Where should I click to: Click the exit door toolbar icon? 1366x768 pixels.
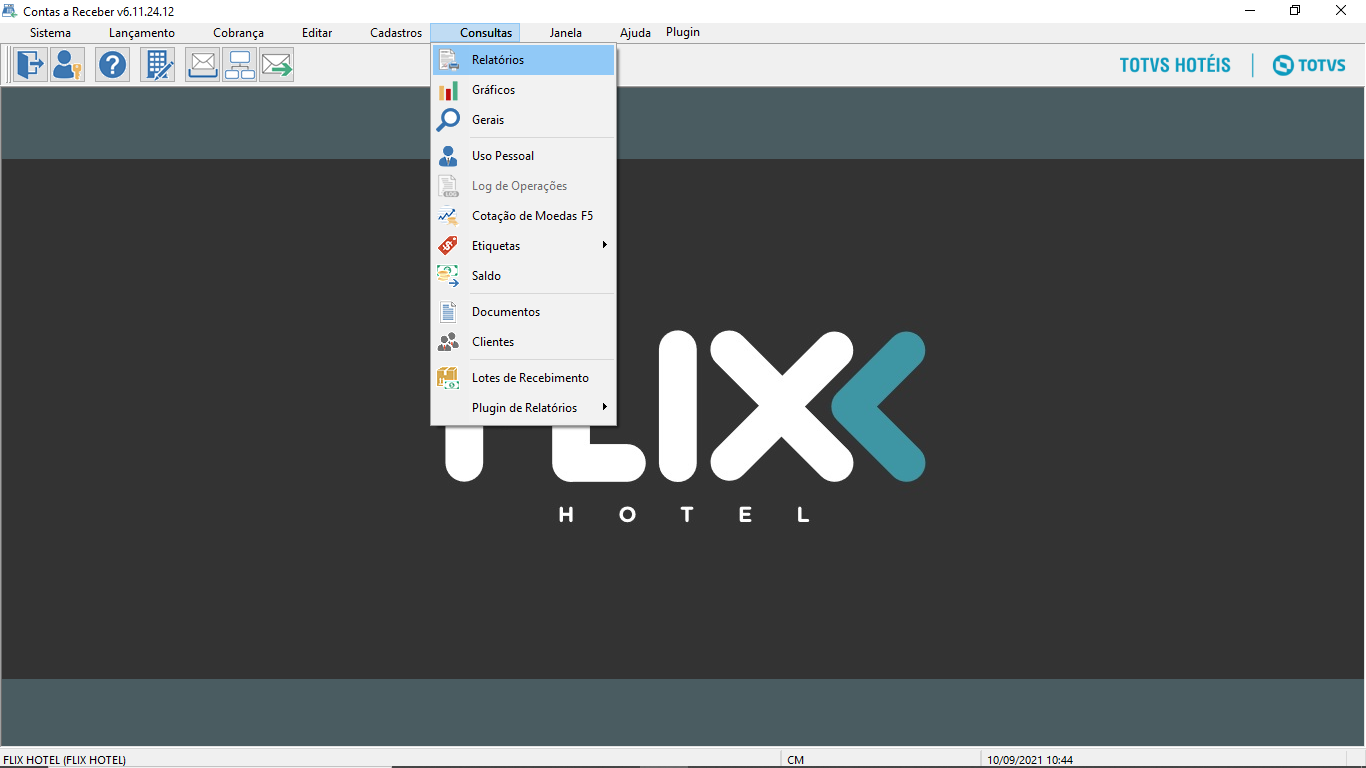coord(31,65)
